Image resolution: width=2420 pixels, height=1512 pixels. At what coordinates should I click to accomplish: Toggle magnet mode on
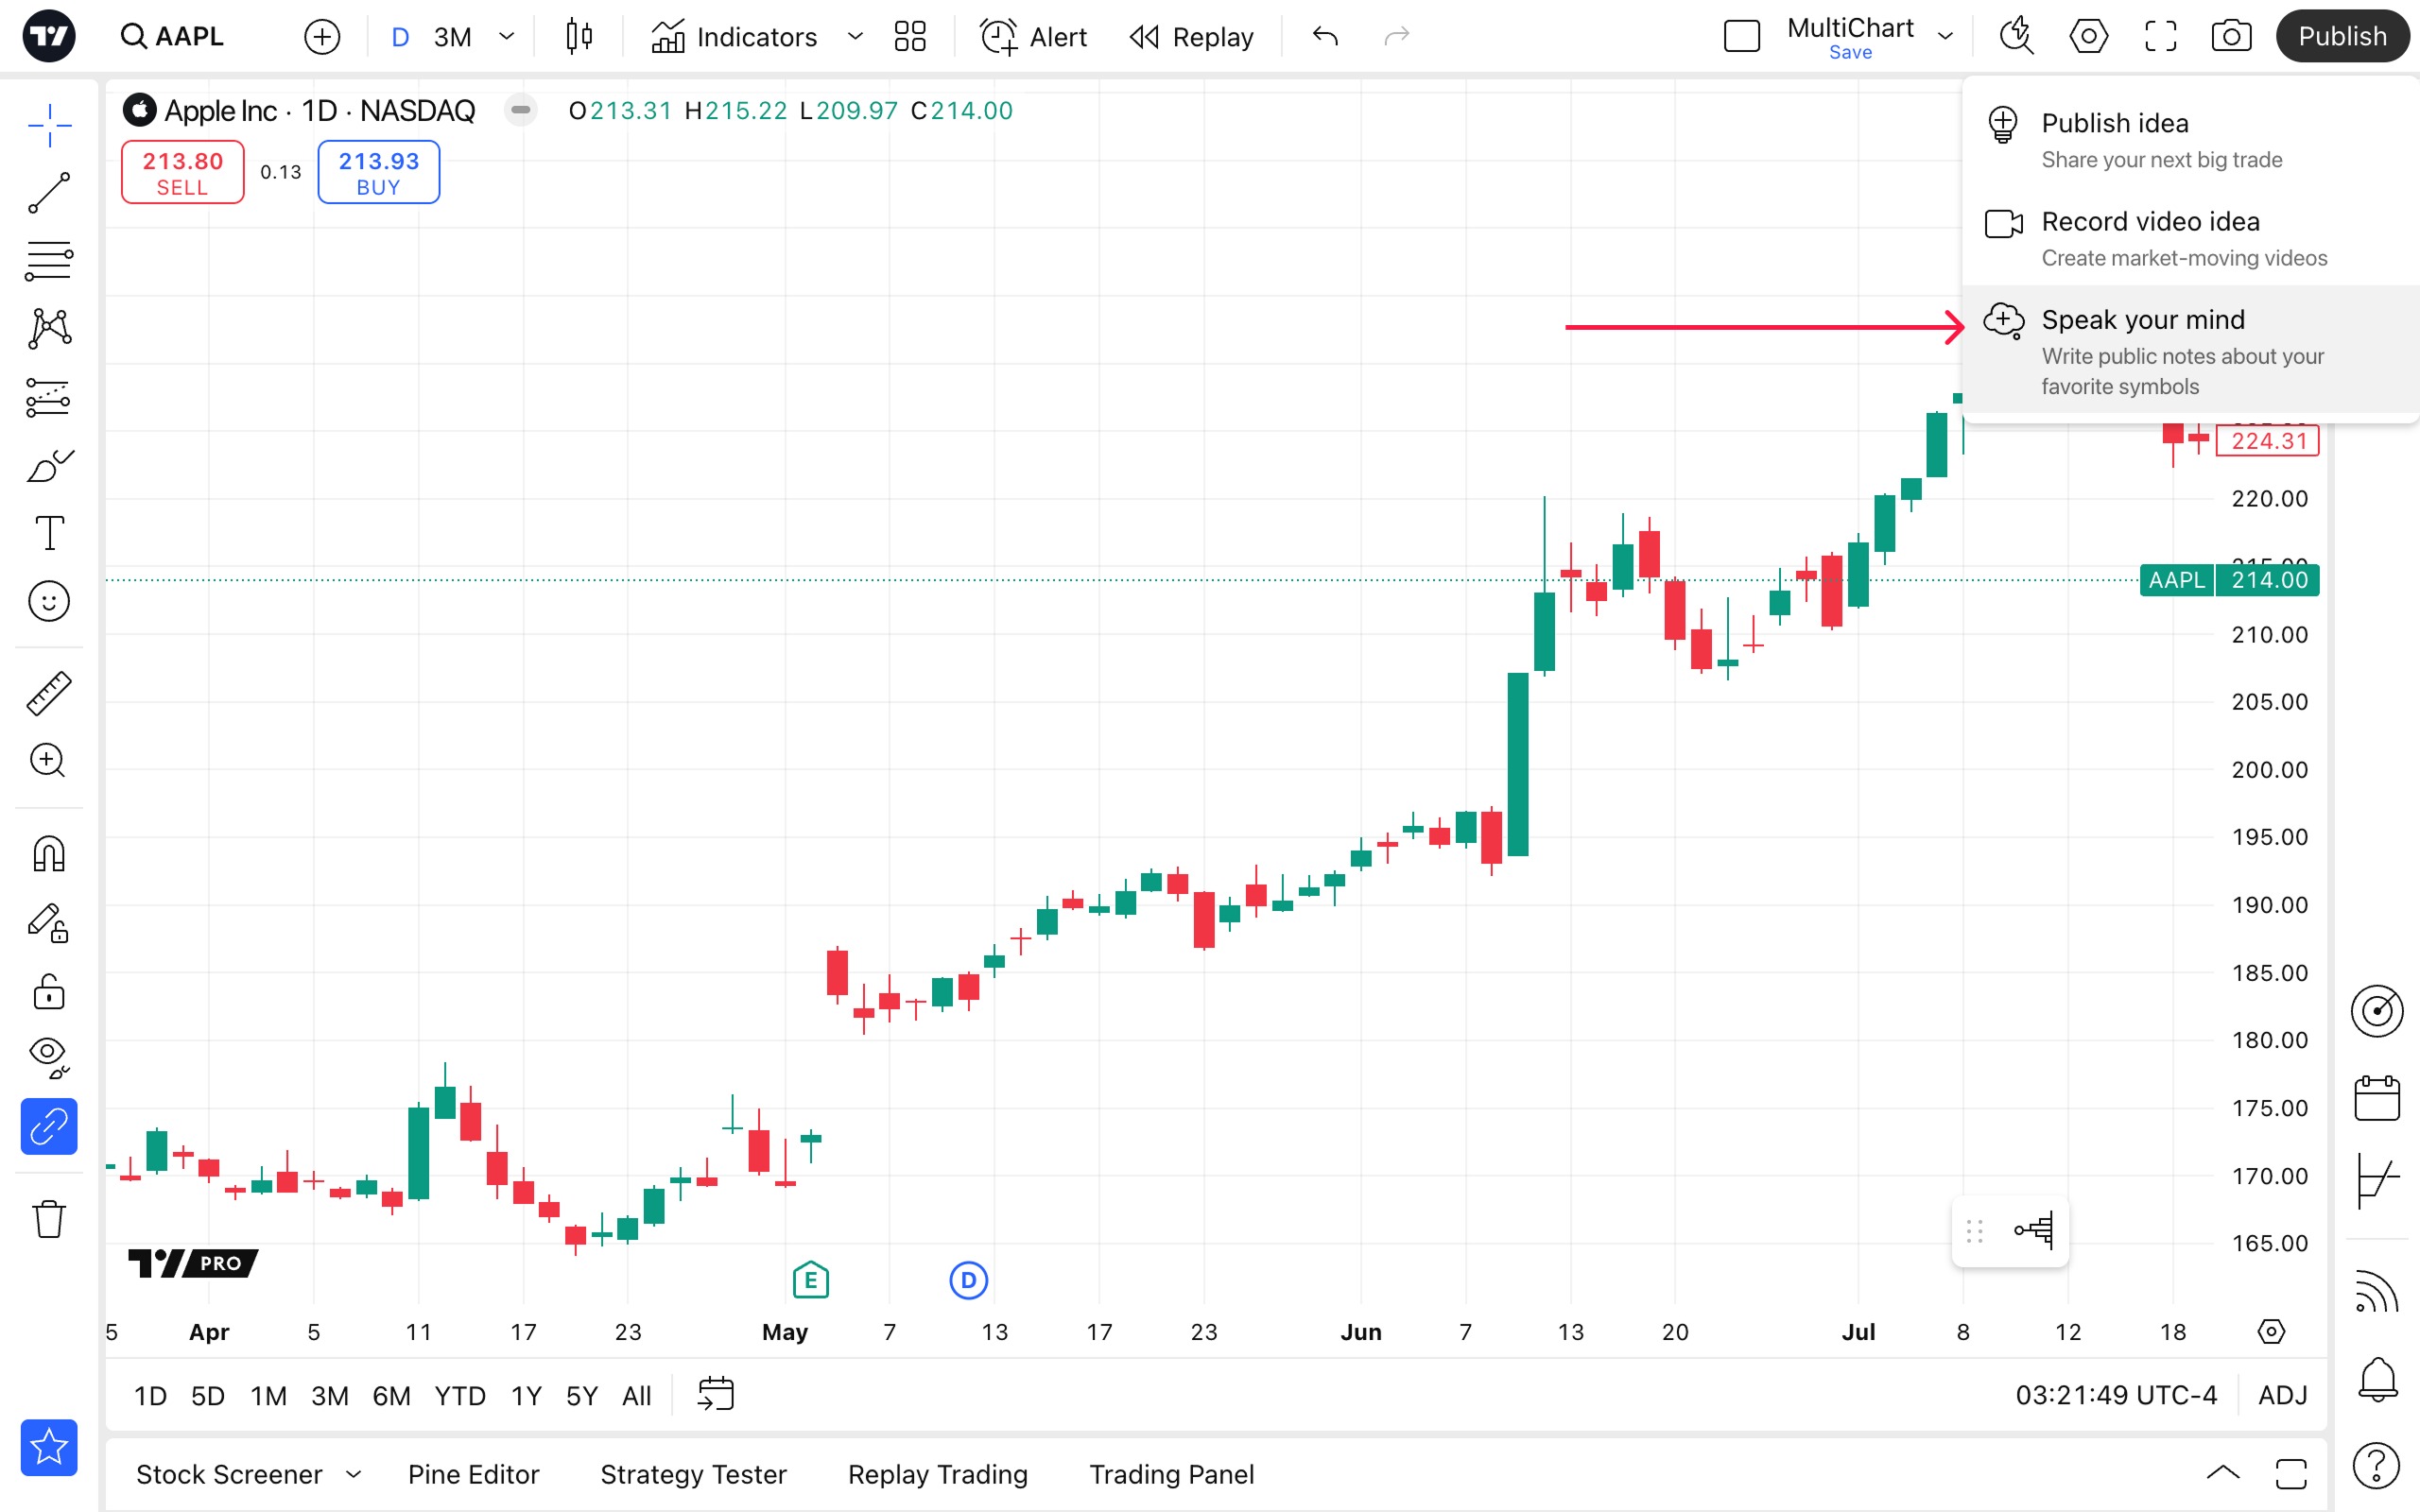[48, 854]
